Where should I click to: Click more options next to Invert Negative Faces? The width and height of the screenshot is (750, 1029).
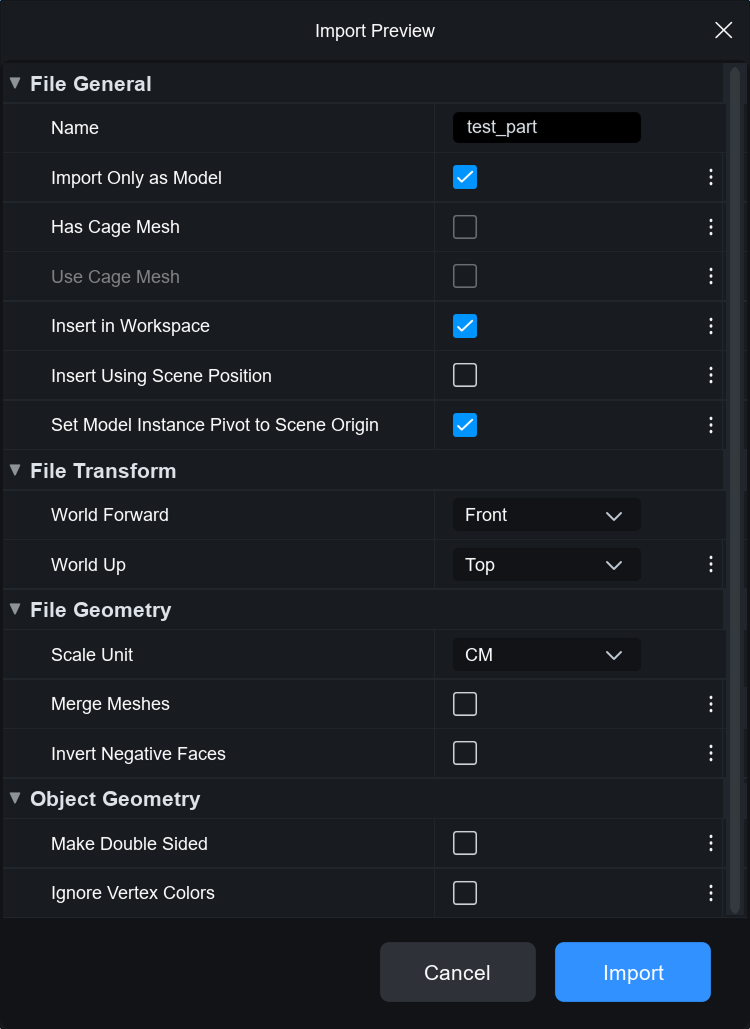click(711, 753)
